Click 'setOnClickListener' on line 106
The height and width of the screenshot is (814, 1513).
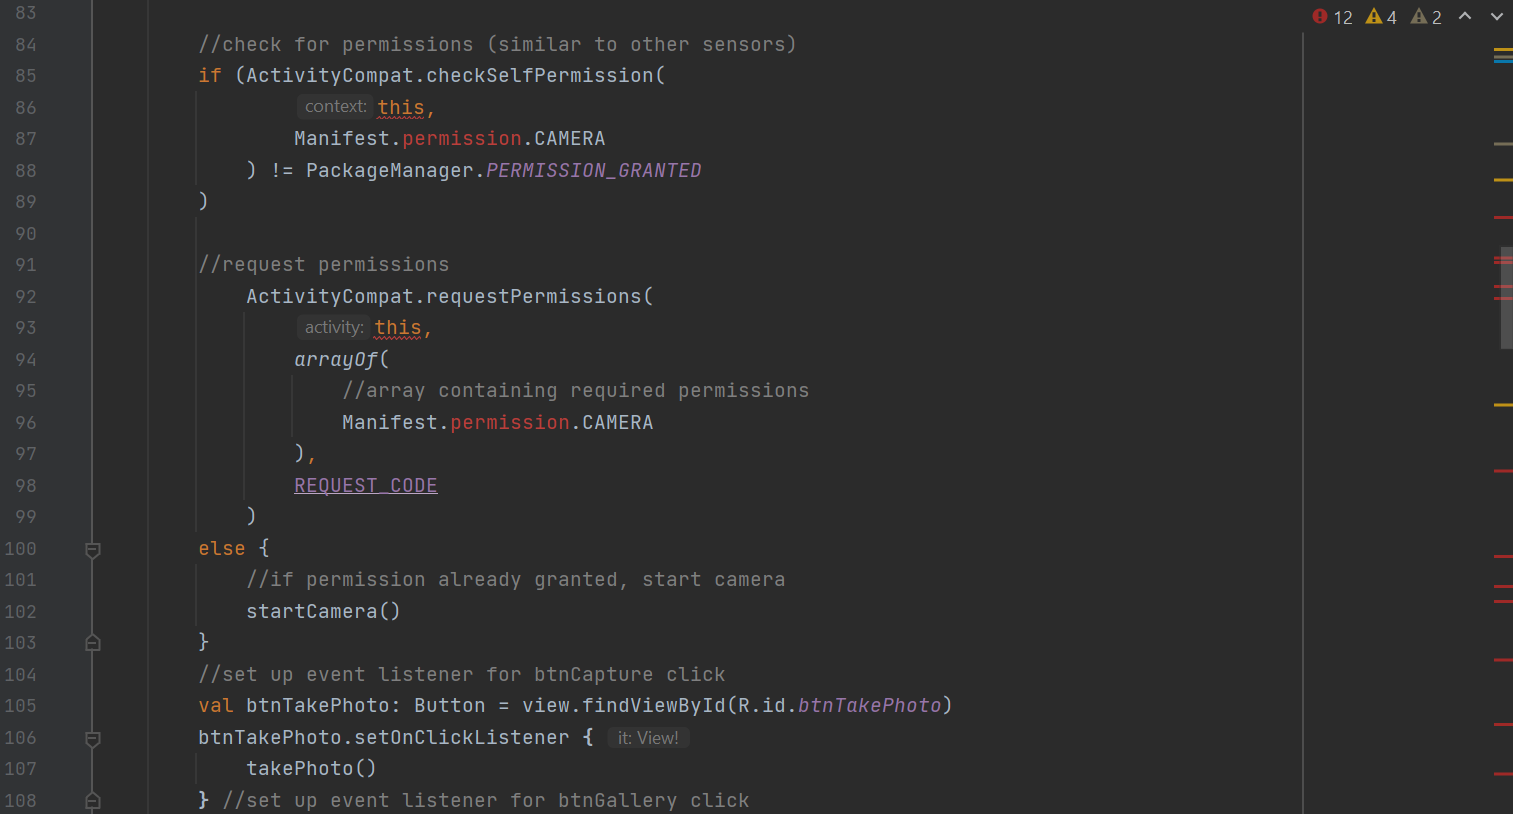(x=462, y=738)
